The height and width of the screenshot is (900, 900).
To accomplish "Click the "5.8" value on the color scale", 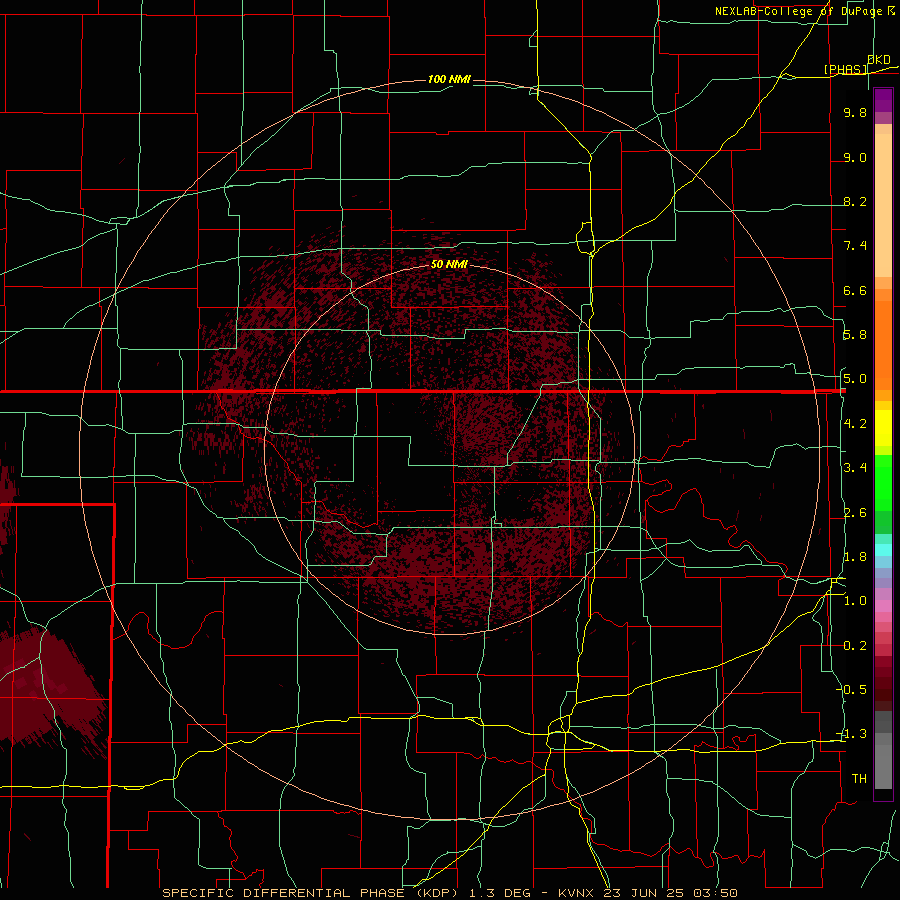I will point(855,335).
